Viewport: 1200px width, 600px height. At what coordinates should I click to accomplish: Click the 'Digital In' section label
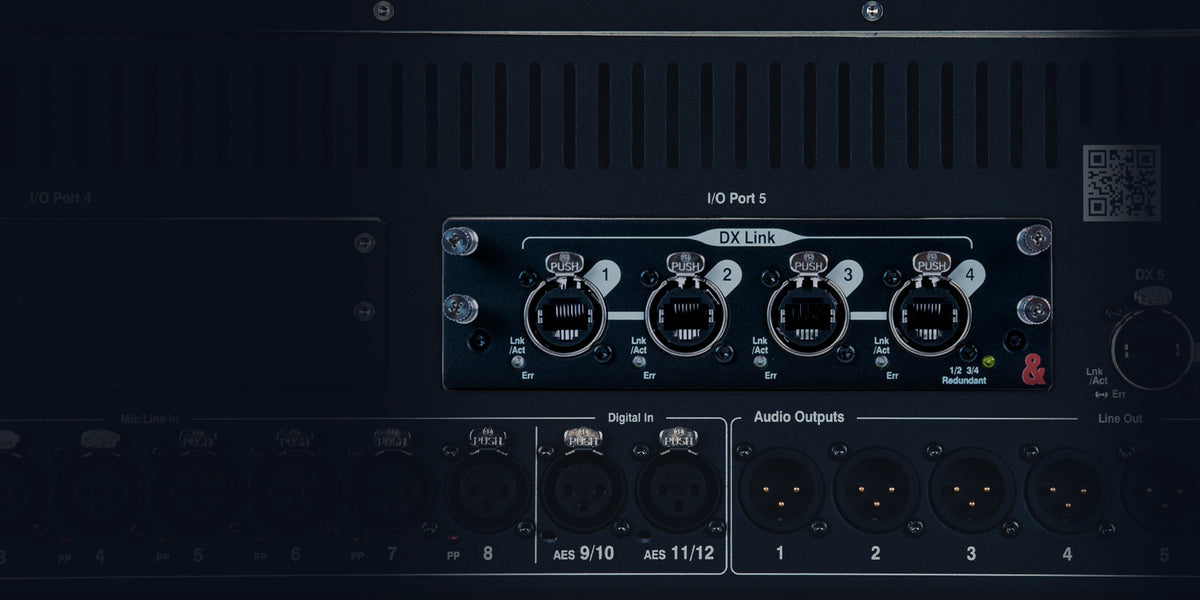(630, 417)
